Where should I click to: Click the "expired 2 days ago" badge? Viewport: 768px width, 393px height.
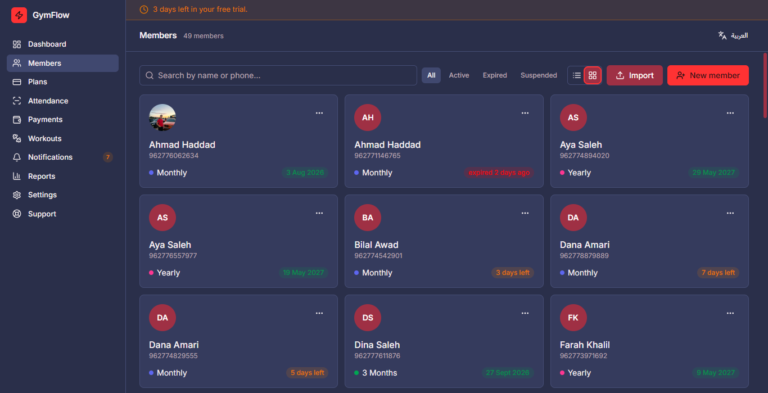point(499,172)
